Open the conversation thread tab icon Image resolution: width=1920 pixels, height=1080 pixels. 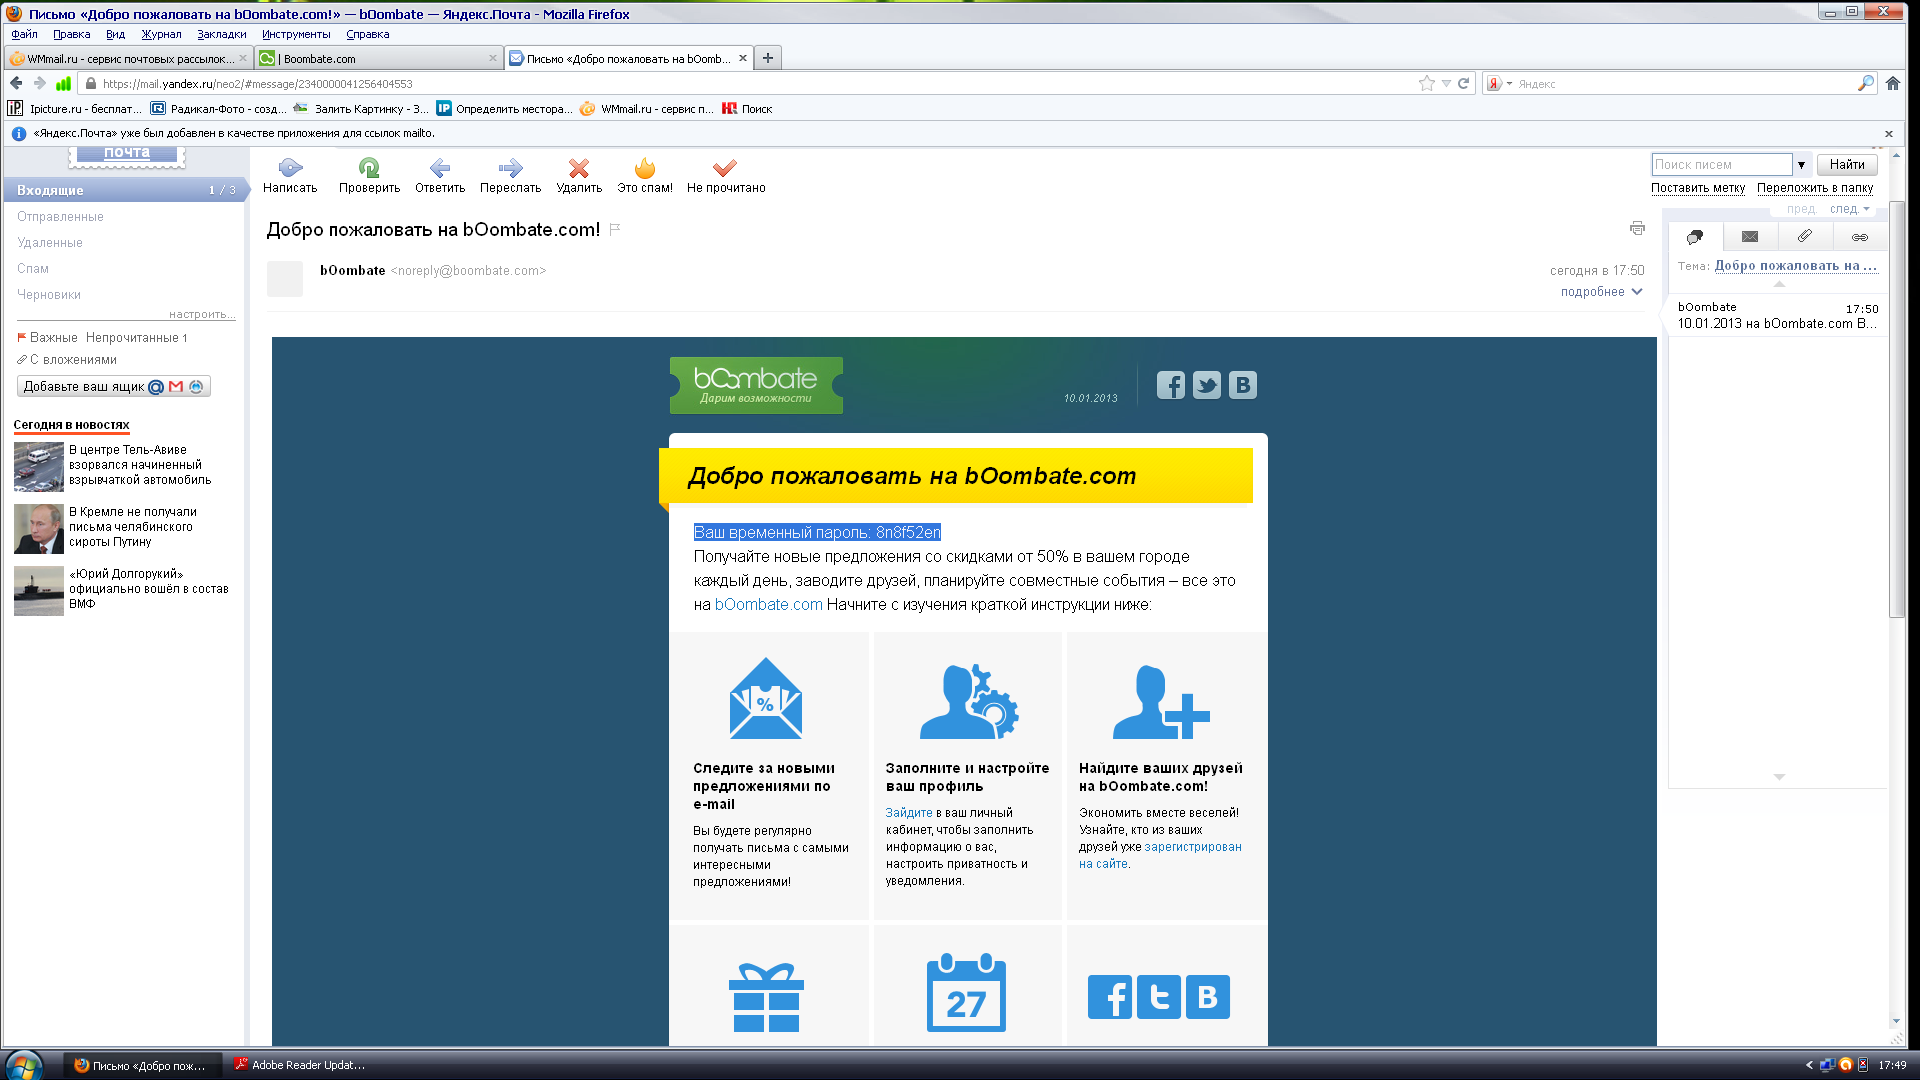tap(1695, 237)
